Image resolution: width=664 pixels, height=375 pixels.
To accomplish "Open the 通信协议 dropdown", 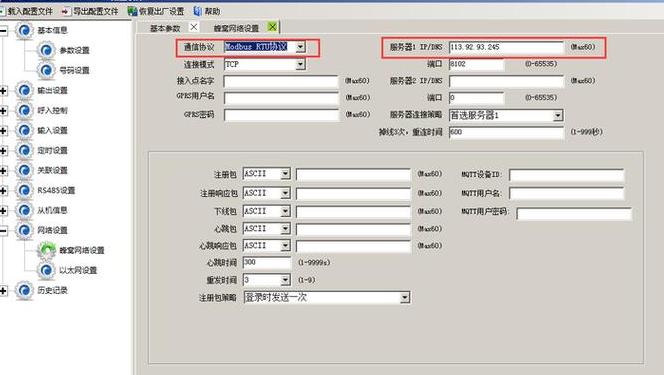I will 300,47.
